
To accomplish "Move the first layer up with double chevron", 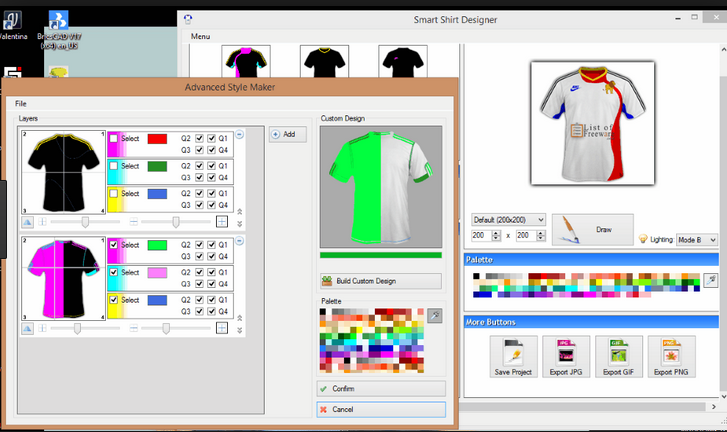I will tap(240, 212).
